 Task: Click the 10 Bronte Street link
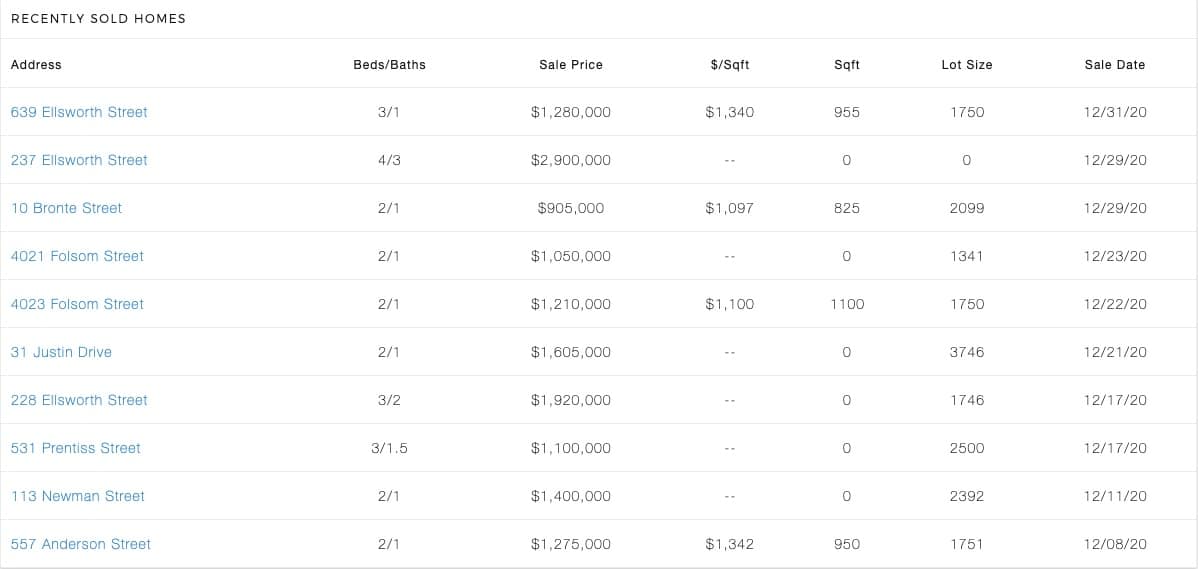coord(66,209)
